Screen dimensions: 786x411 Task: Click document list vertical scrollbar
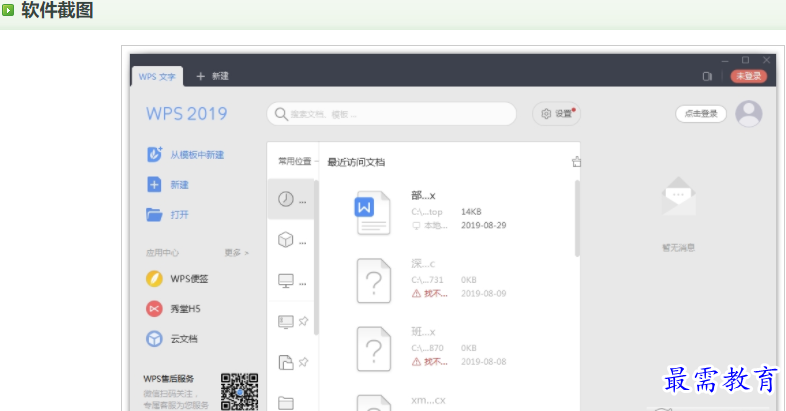pyautogui.click(x=577, y=219)
